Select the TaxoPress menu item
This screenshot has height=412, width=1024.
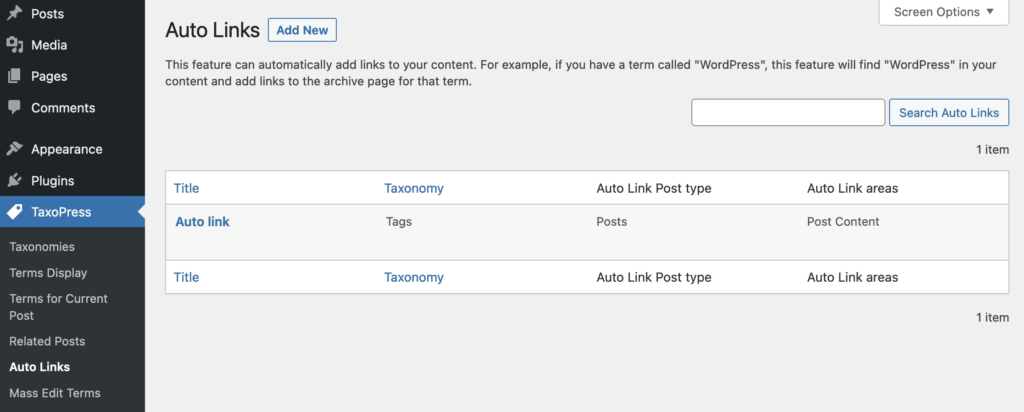pyautogui.click(x=72, y=212)
